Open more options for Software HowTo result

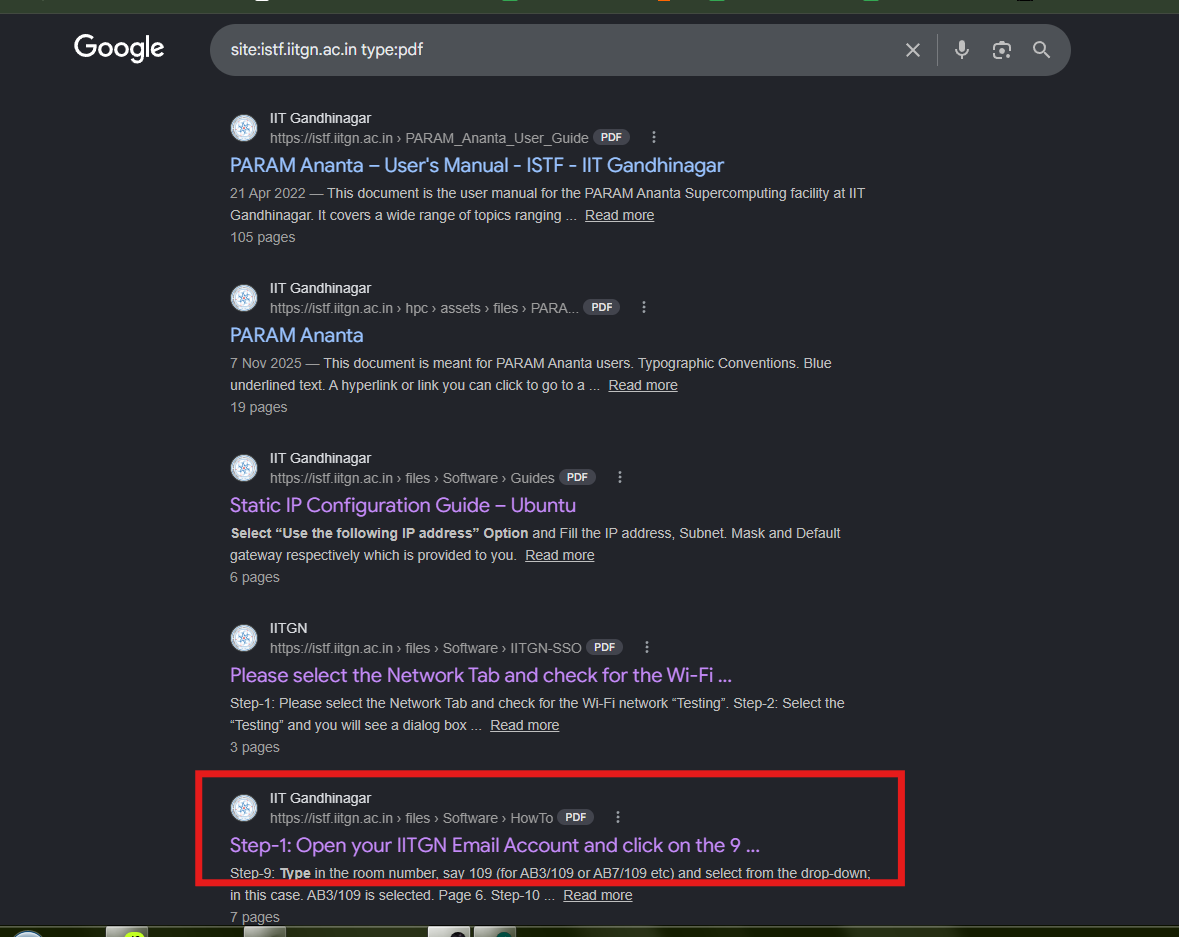tap(617, 817)
